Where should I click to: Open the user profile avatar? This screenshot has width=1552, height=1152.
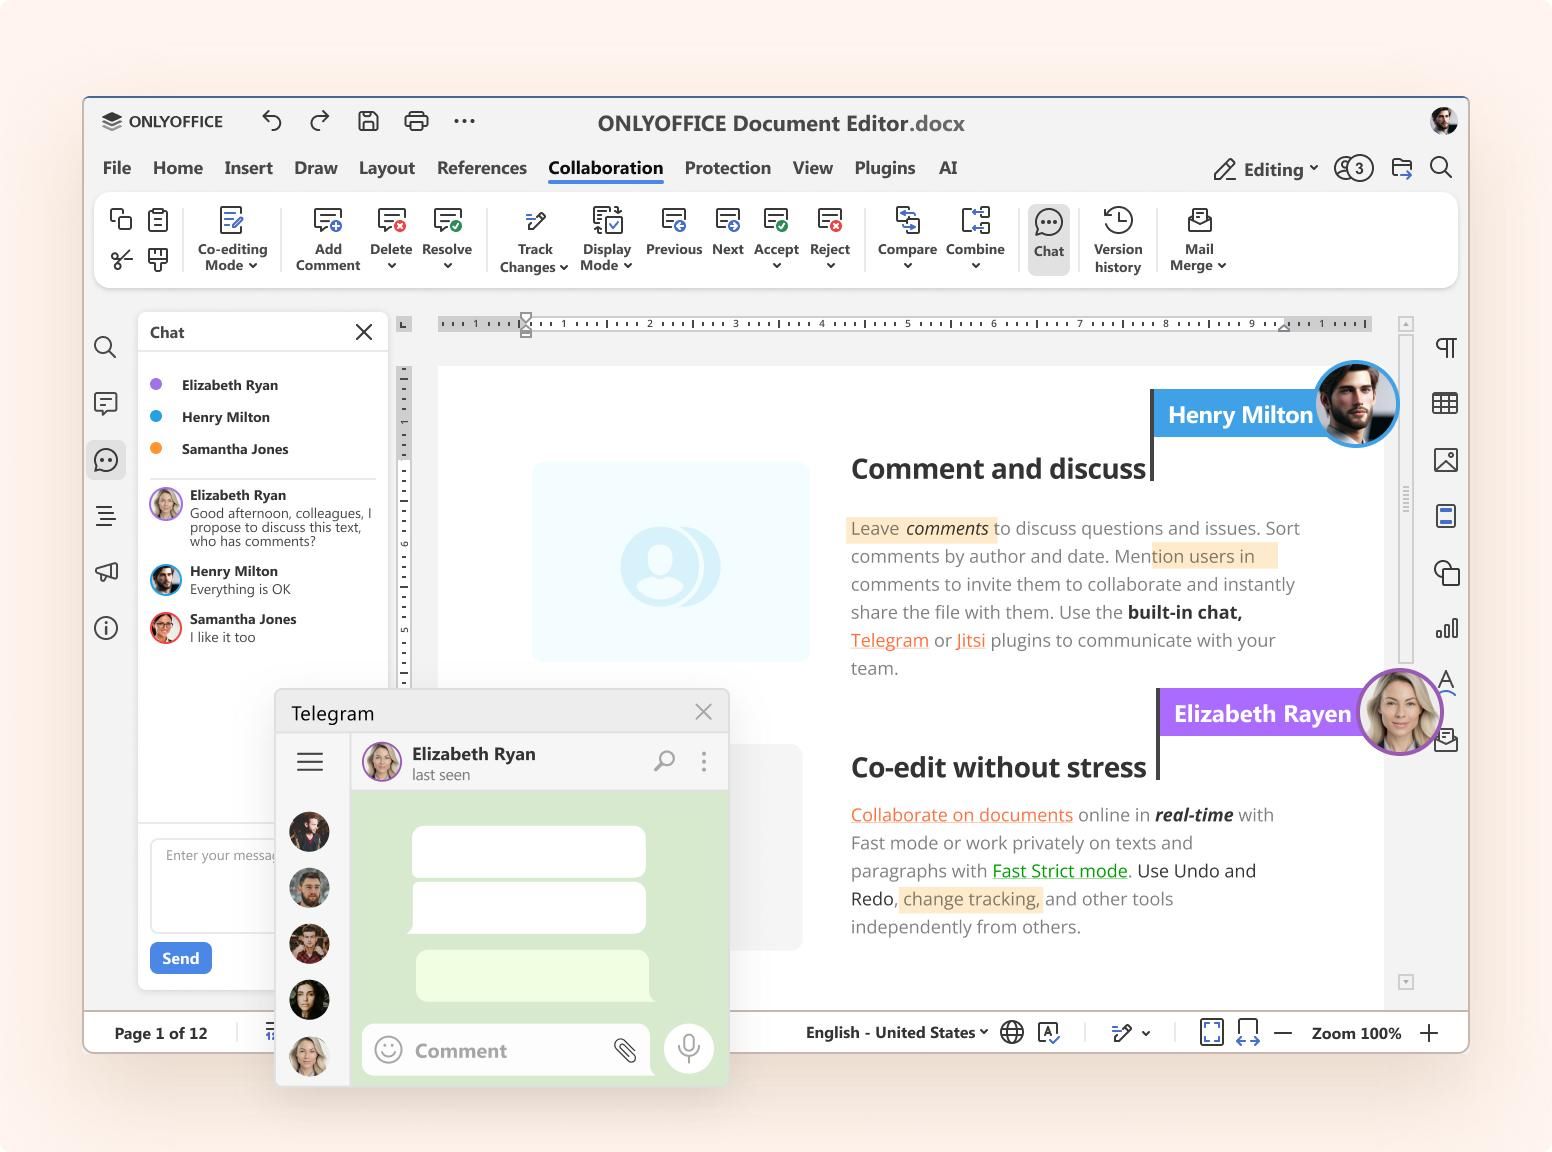coord(1443,121)
